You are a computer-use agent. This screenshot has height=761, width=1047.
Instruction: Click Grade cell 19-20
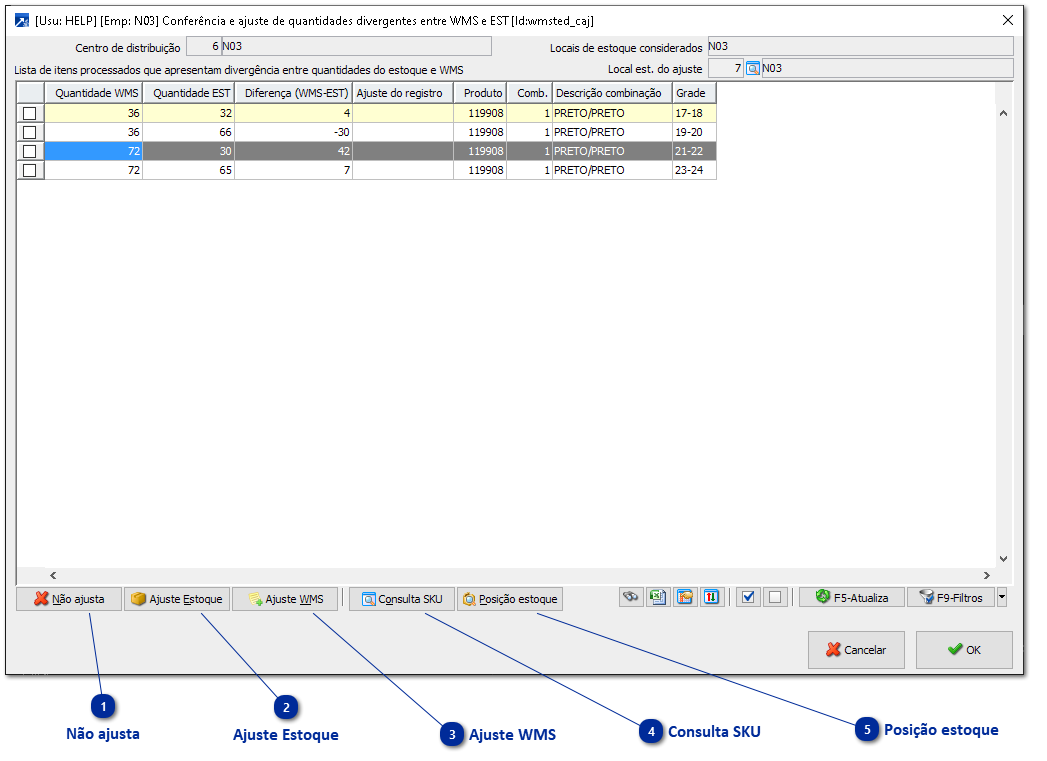(694, 132)
